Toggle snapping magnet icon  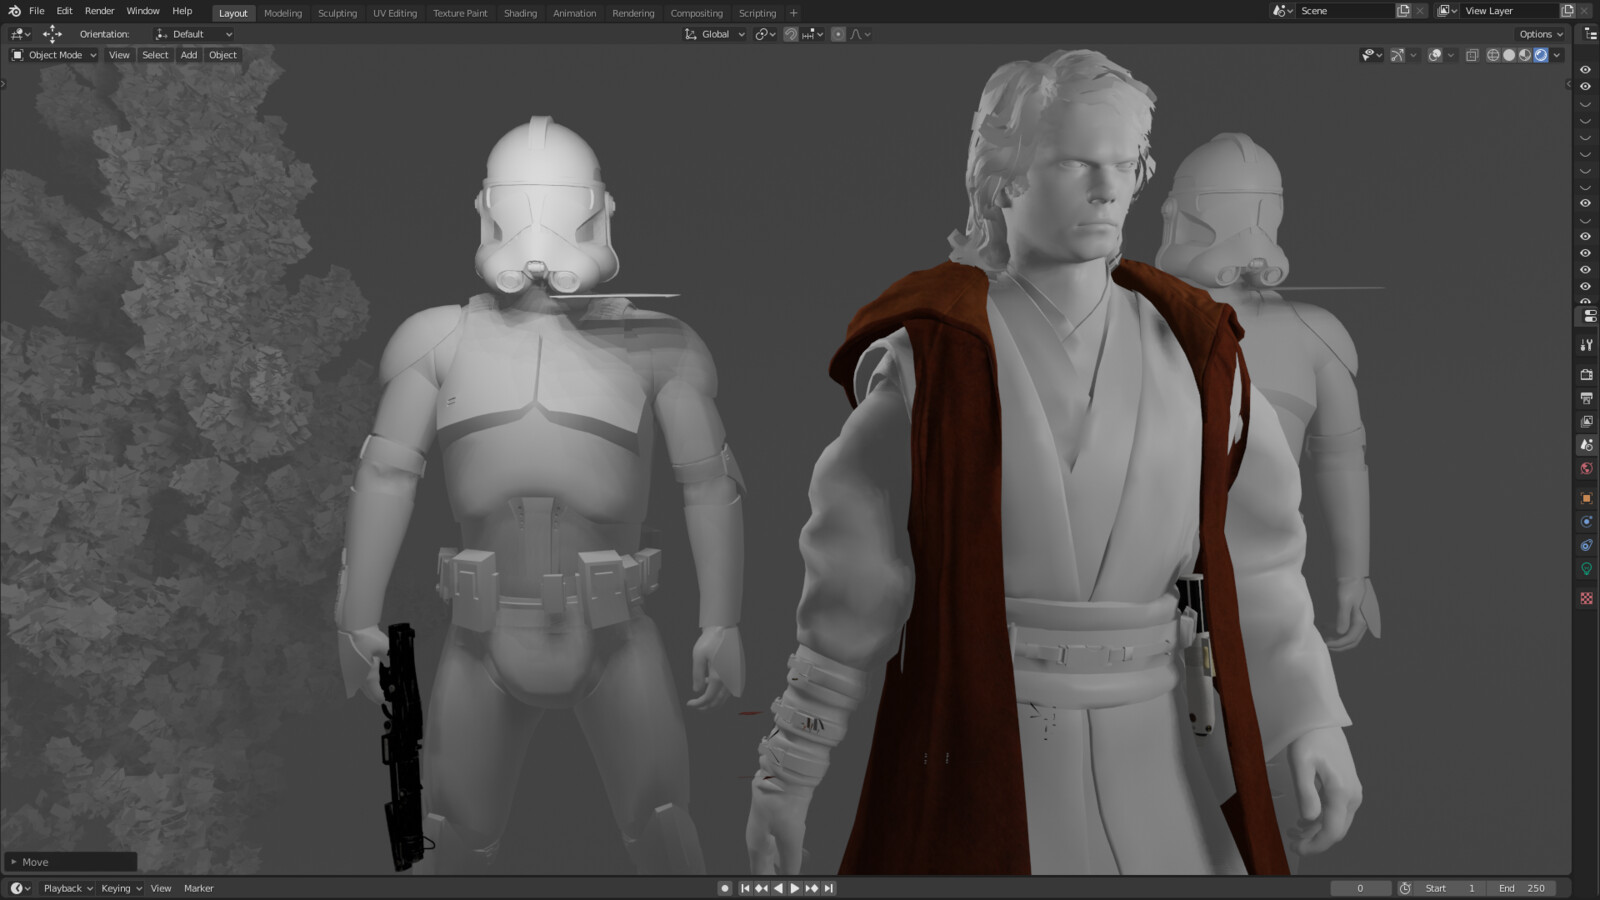click(x=791, y=34)
